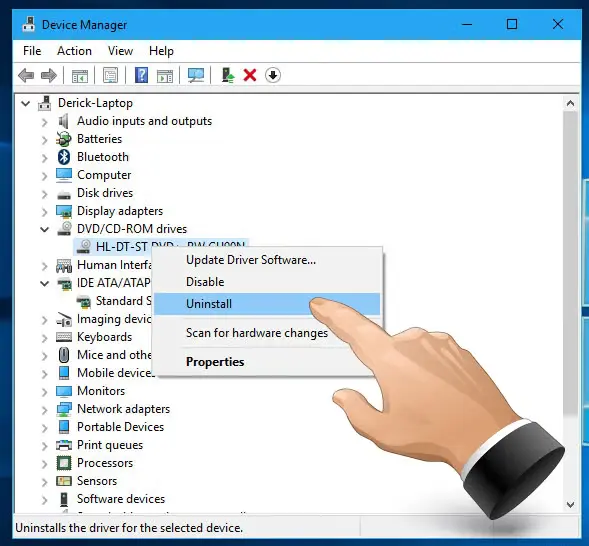589x546 pixels.
Task: Select the Print queues tree item
Action: pos(110,445)
